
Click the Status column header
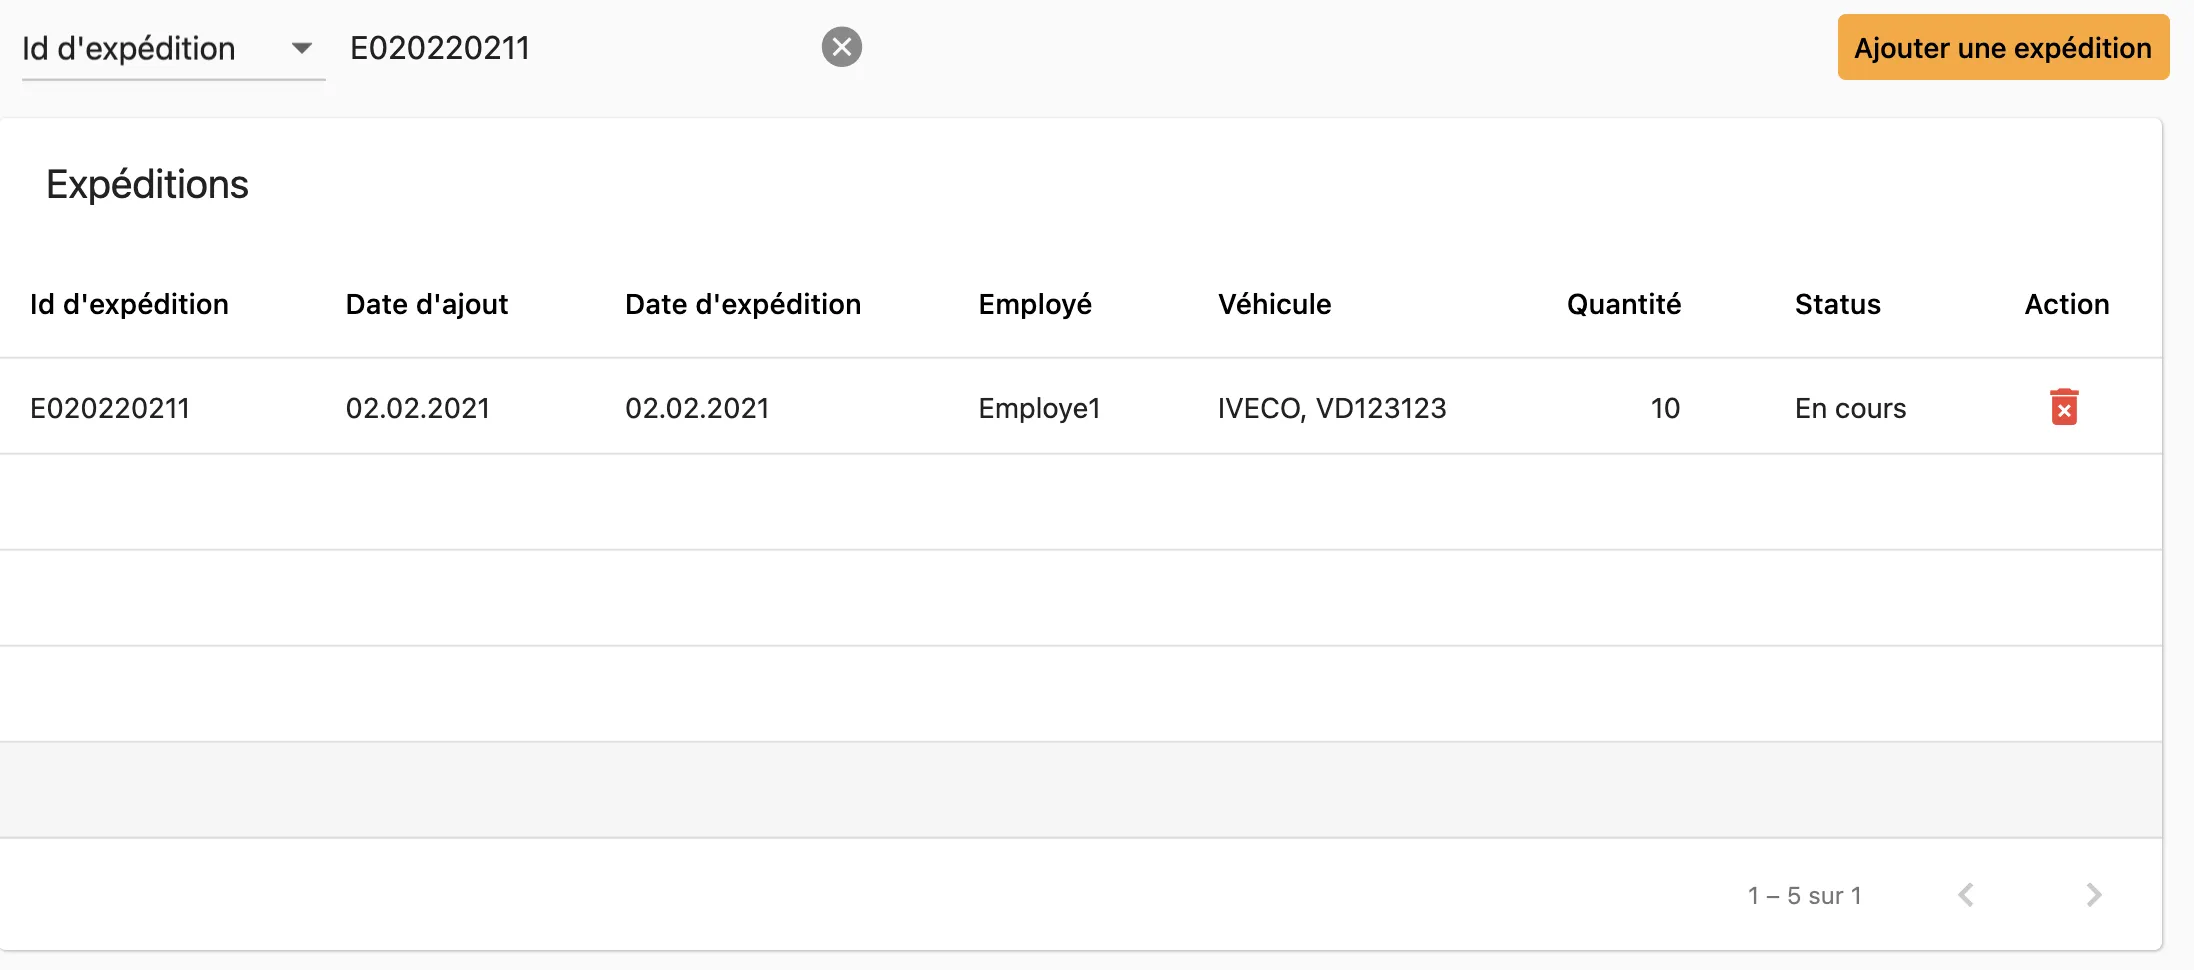click(1837, 304)
